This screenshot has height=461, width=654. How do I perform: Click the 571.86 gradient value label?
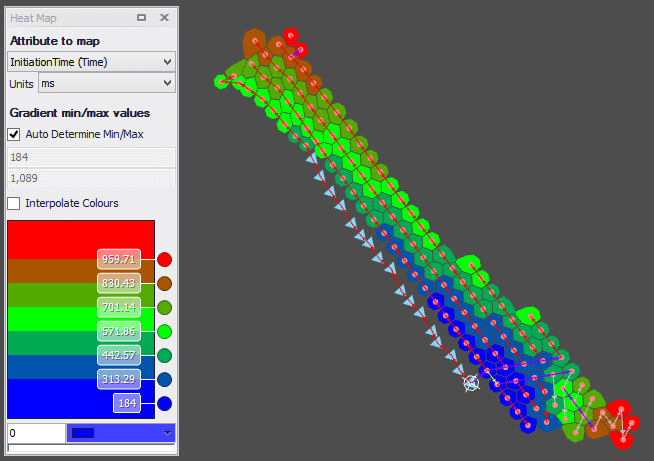[119, 332]
